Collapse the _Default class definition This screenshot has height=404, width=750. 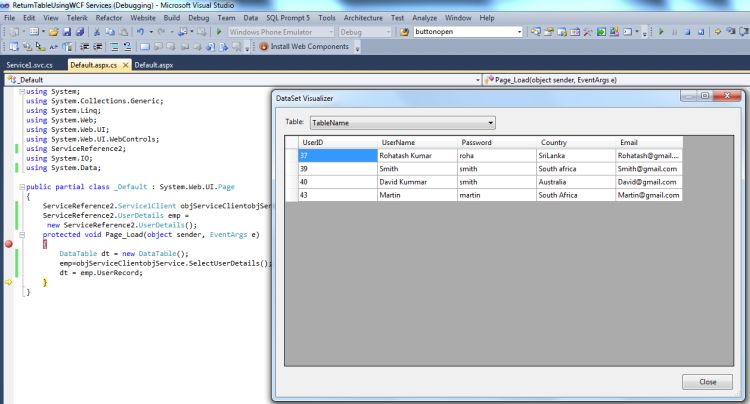[x=22, y=187]
